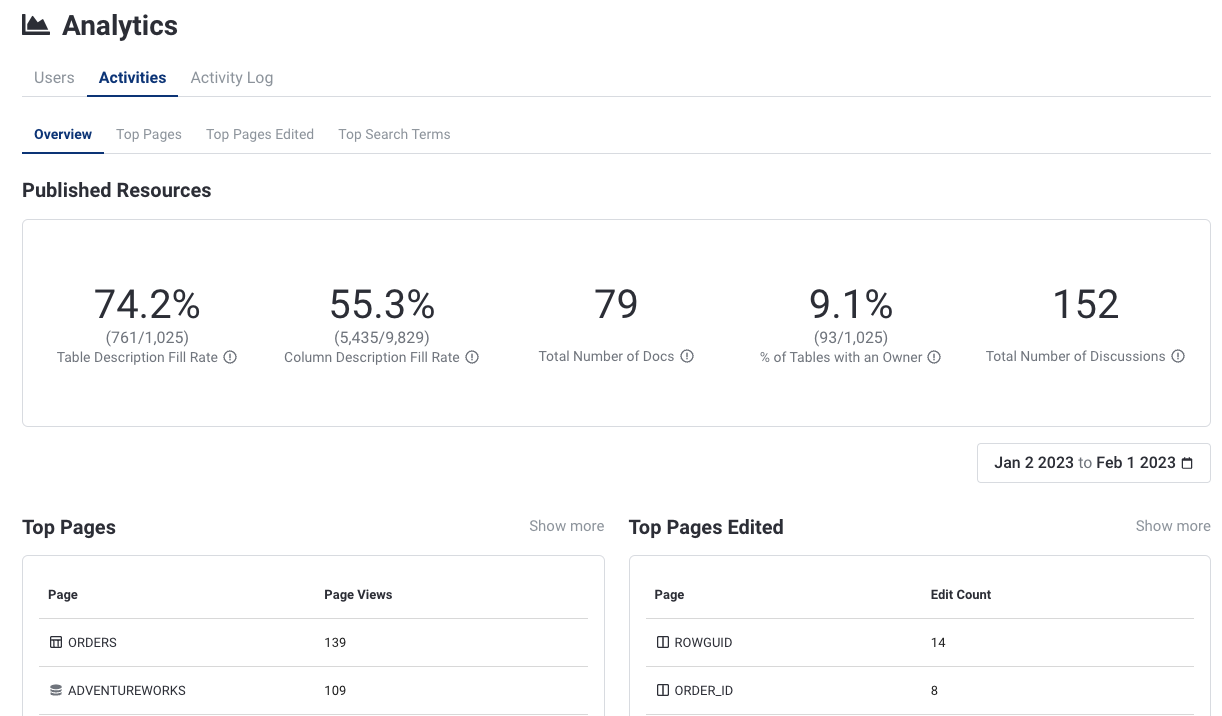The height and width of the screenshot is (716, 1222).
Task: Open the ORDERS page link
Action: (92, 642)
